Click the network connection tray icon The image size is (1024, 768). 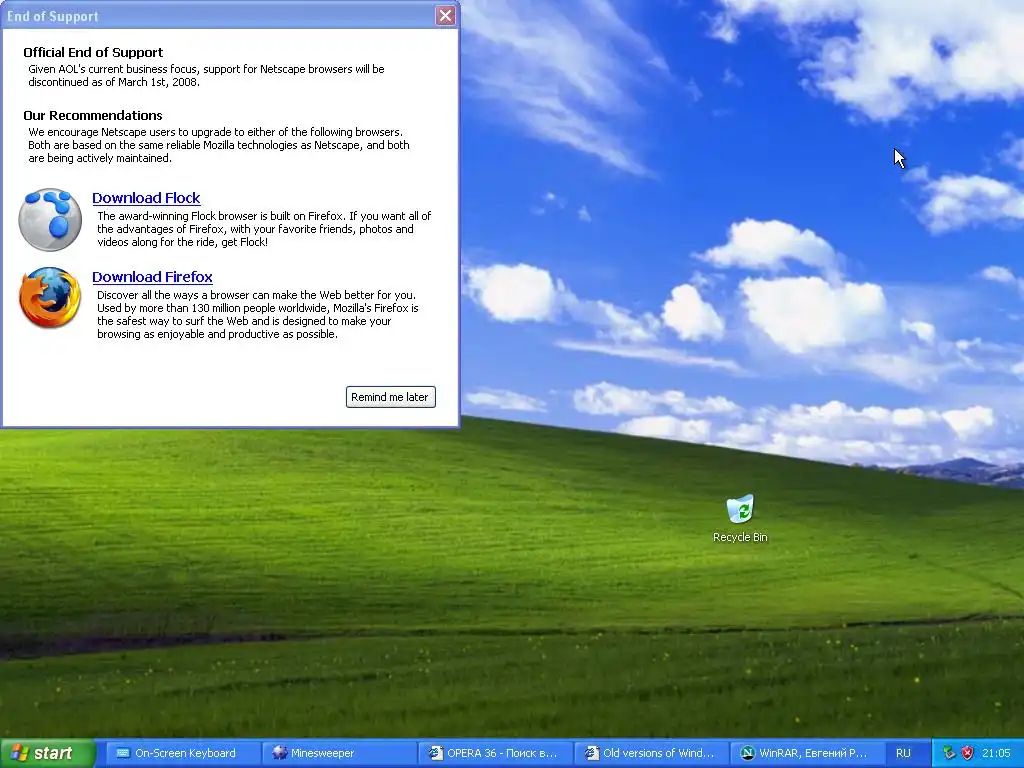[949, 753]
